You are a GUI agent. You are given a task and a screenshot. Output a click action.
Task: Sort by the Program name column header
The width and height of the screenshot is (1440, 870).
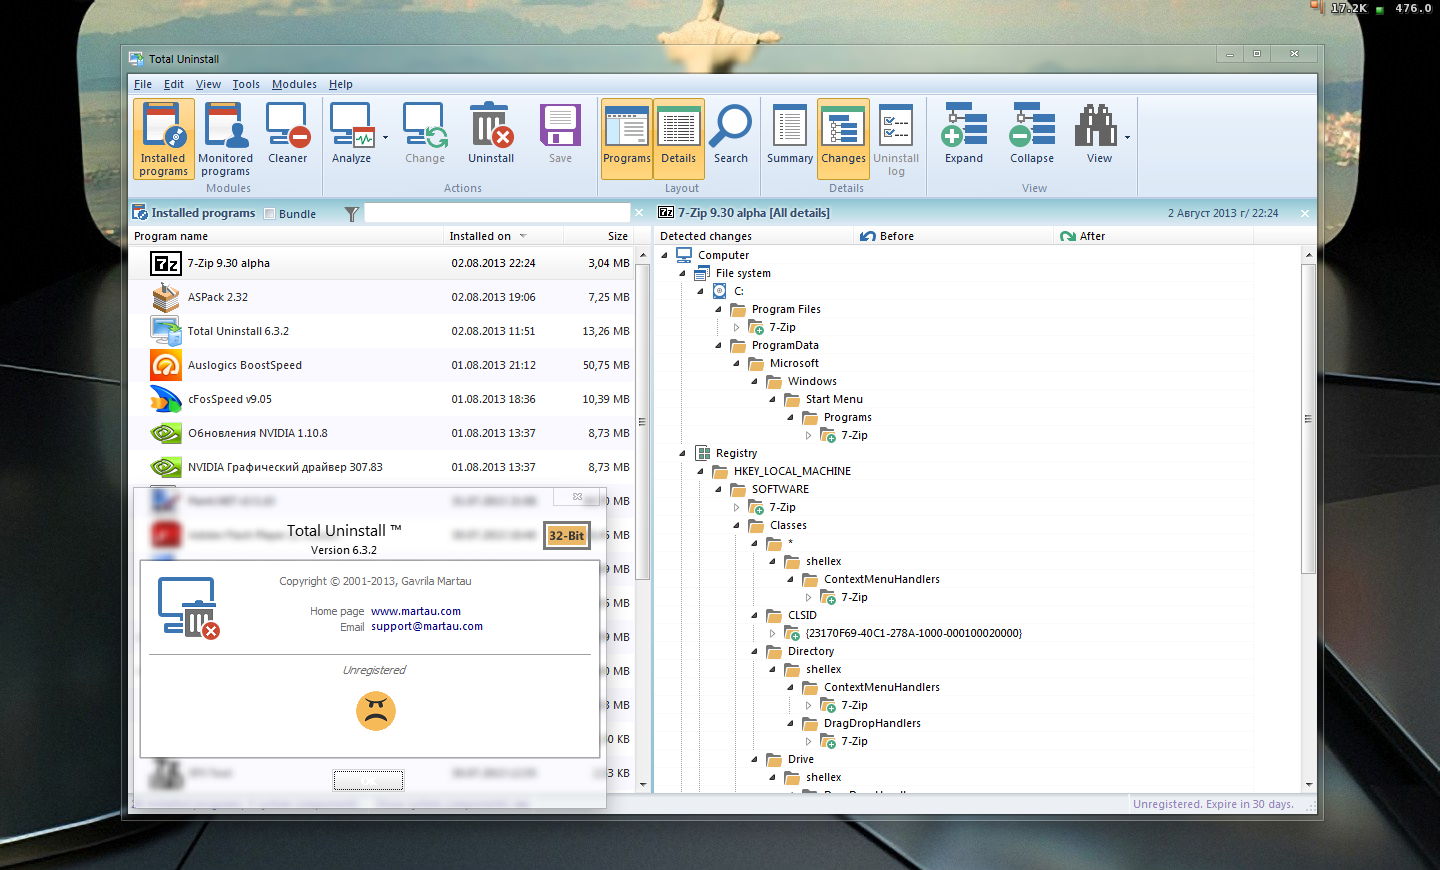(286, 236)
